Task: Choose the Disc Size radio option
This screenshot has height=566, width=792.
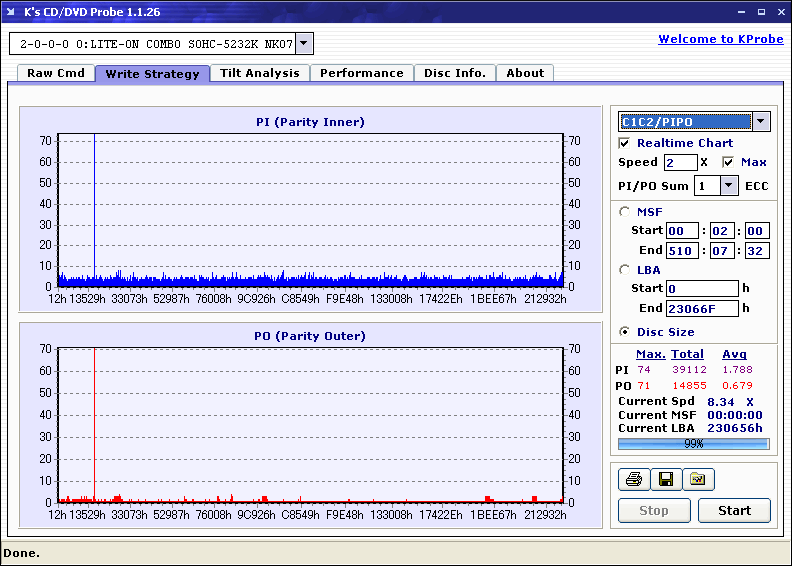Action: pyautogui.click(x=625, y=332)
